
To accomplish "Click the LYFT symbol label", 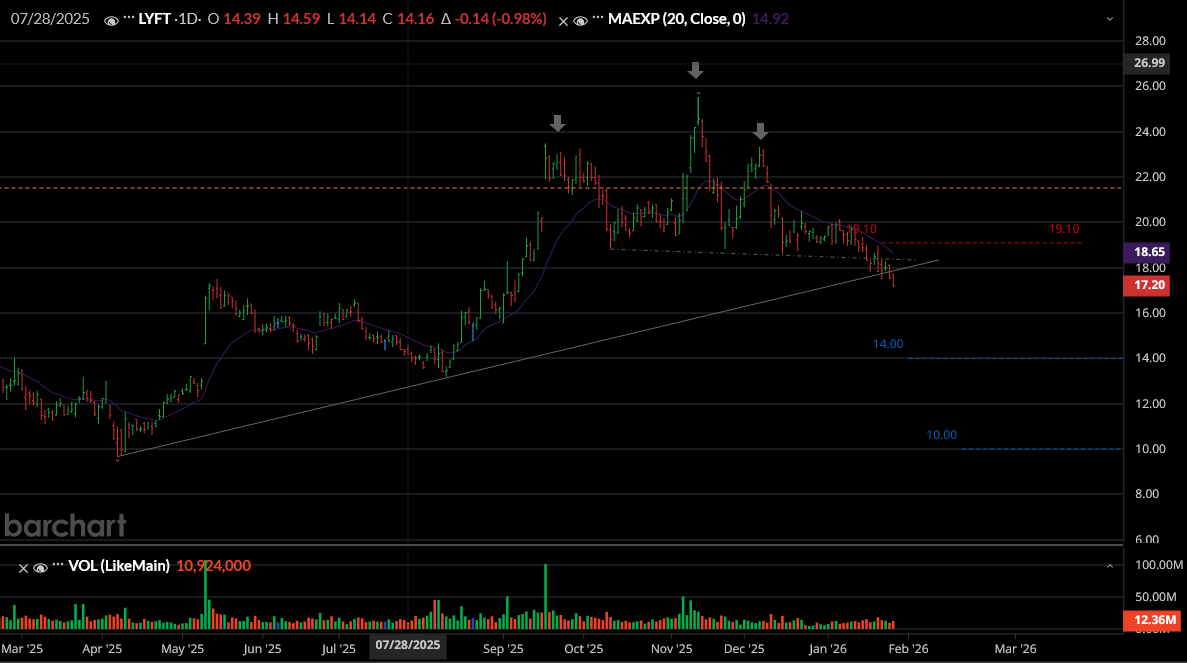I will pyautogui.click(x=154, y=19).
